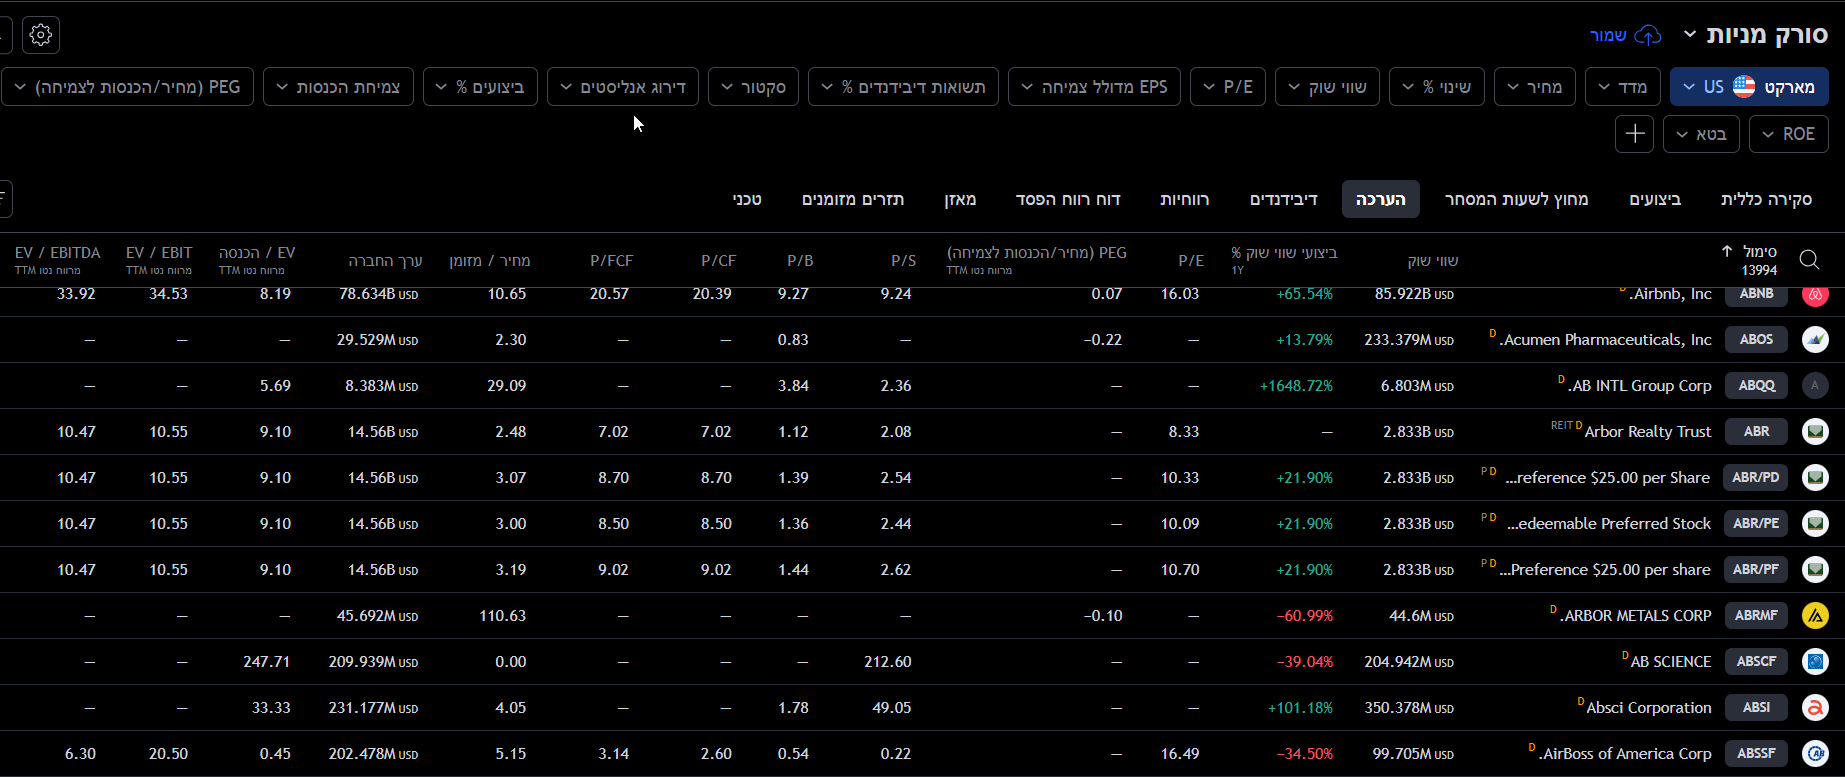Image resolution: width=1845 pixels, height=777 pixels.
Task: Click the Arbor Realty Trust ABR logo
Action: click(1815, 432)
